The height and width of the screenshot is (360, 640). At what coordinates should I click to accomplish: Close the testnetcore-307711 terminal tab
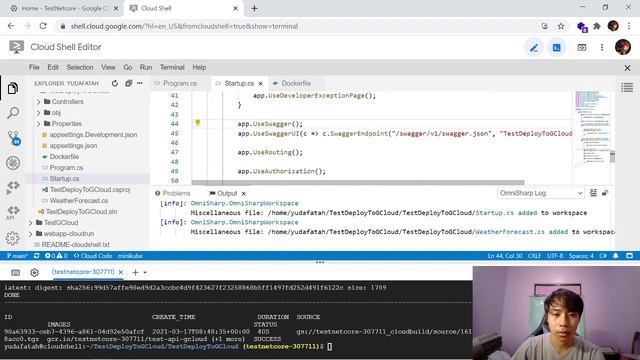coord(121,272)
